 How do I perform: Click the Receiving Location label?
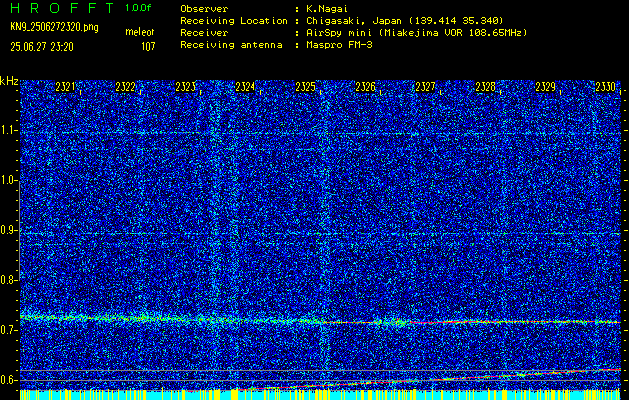[x=234, y=20]
